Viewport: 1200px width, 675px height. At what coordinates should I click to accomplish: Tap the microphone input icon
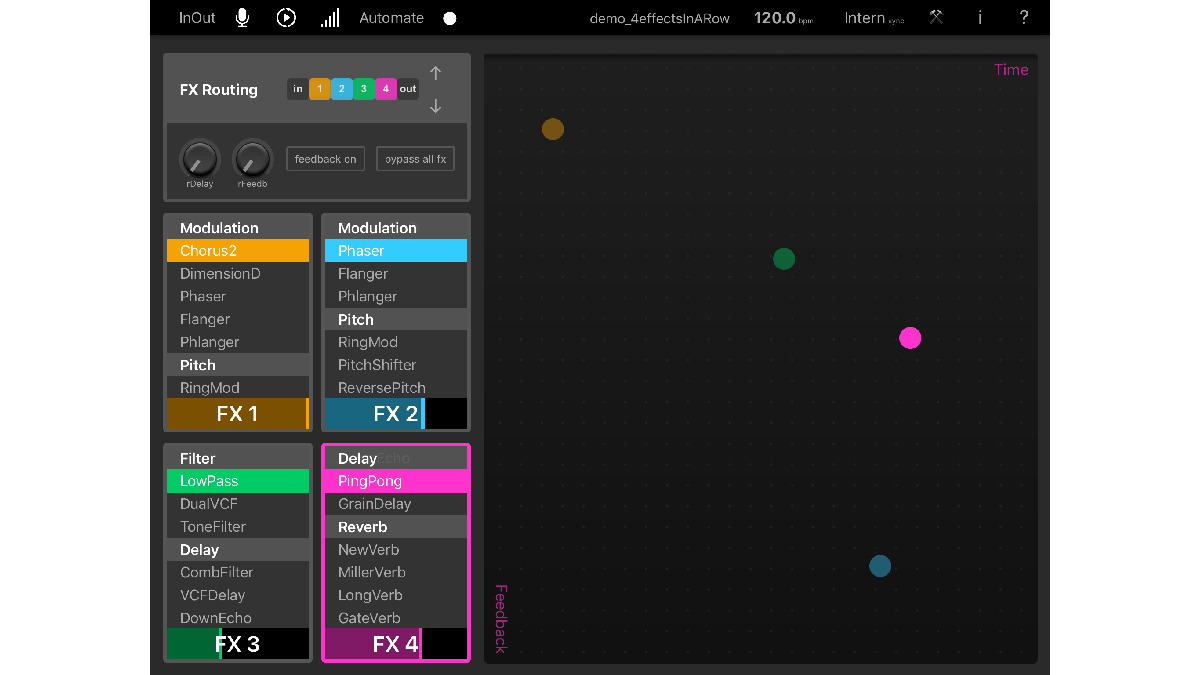(x=242, y=17)
